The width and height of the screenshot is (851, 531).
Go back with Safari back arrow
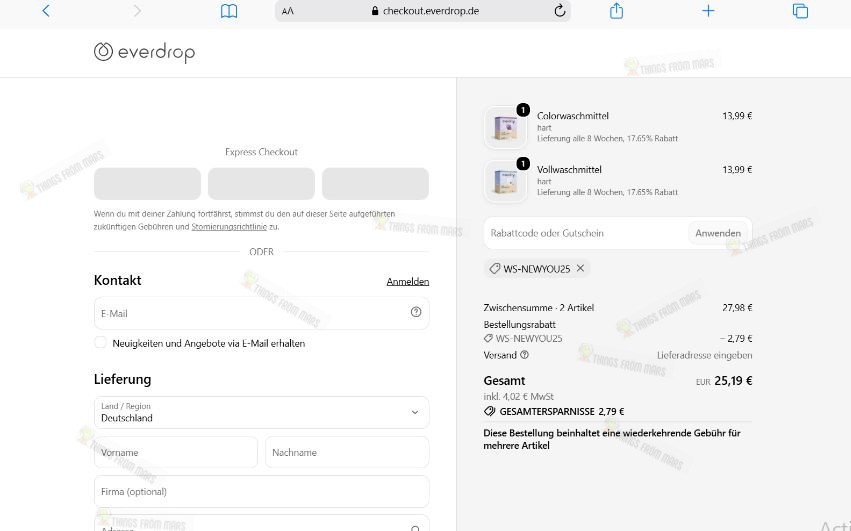[x=46, y=11]
